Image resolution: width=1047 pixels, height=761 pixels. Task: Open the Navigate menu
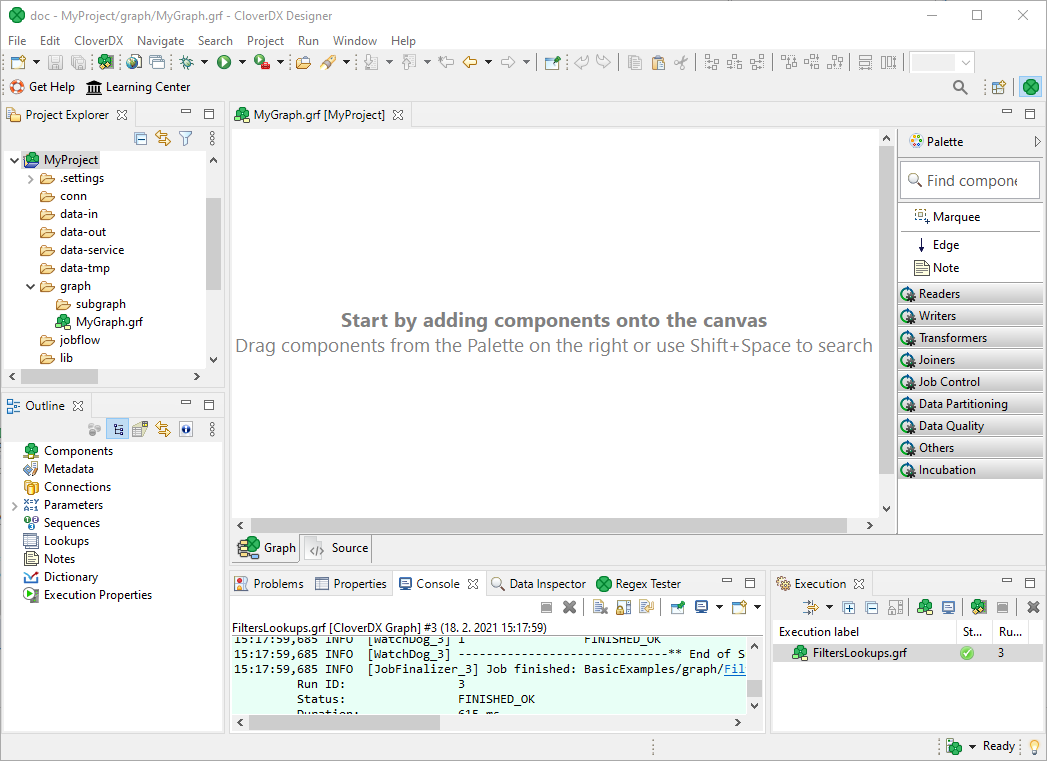click(x=160, y=41)
